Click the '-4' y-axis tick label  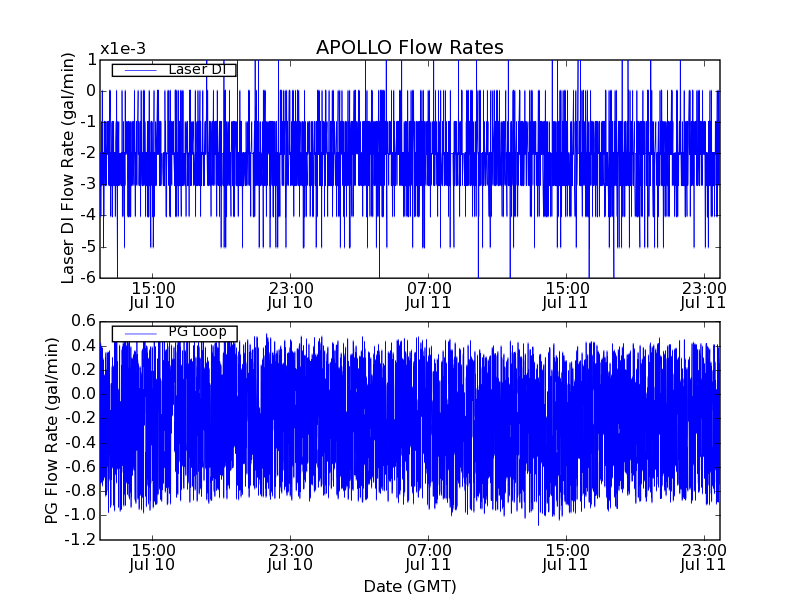click(x=88, y=215)
